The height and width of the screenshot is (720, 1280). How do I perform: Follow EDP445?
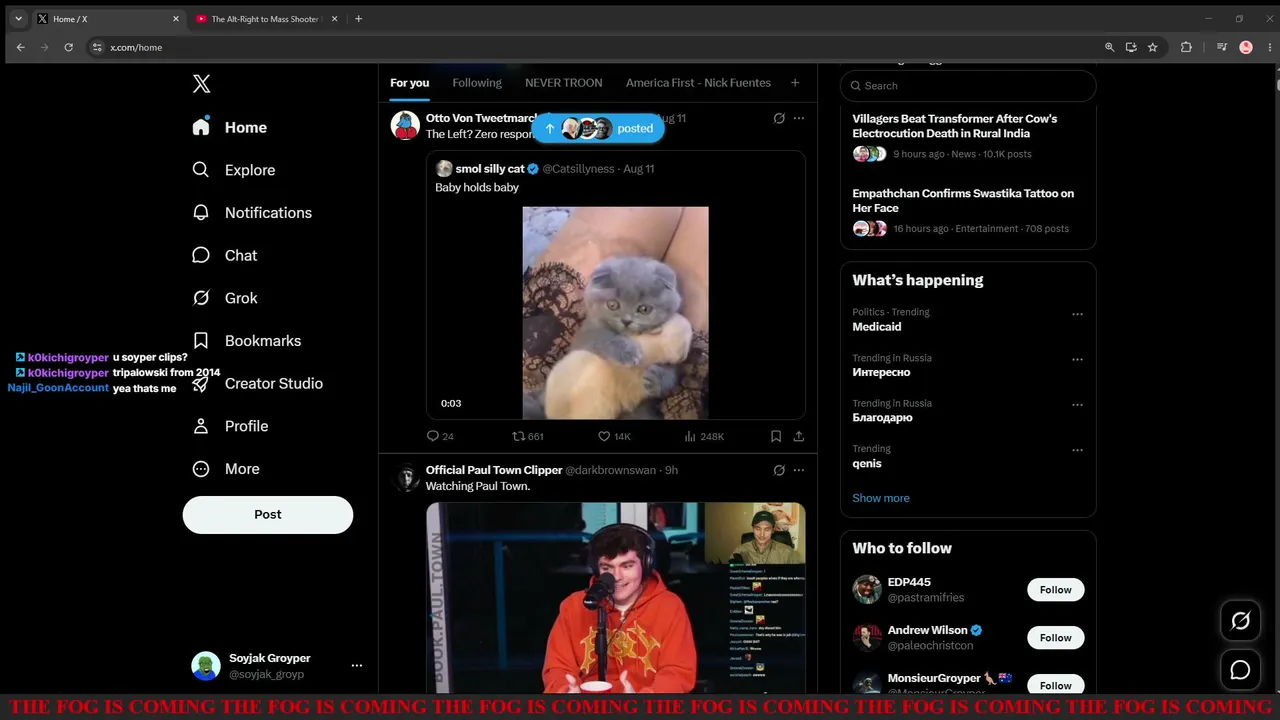(x=1055, y=590)
